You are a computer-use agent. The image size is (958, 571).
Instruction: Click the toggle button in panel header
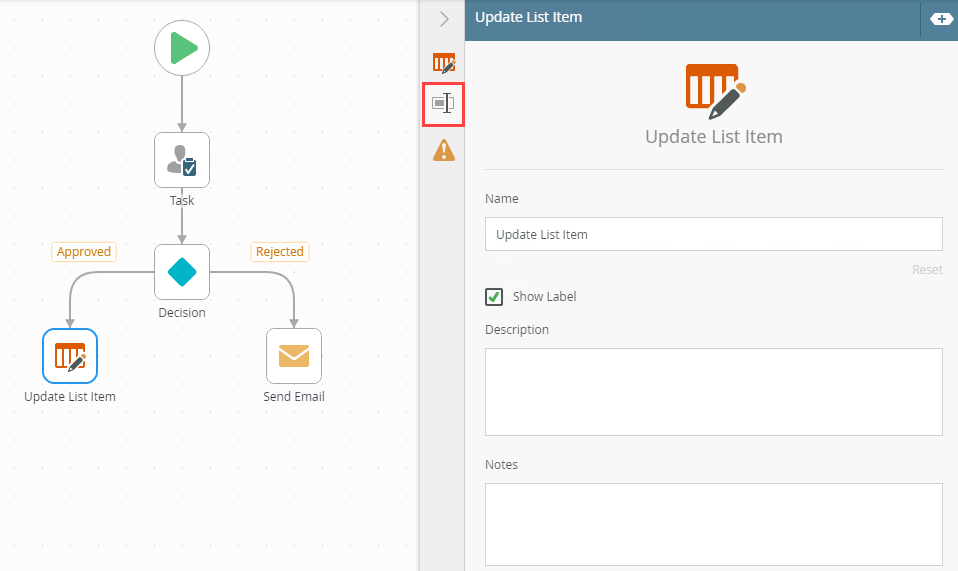pos(941,18)
